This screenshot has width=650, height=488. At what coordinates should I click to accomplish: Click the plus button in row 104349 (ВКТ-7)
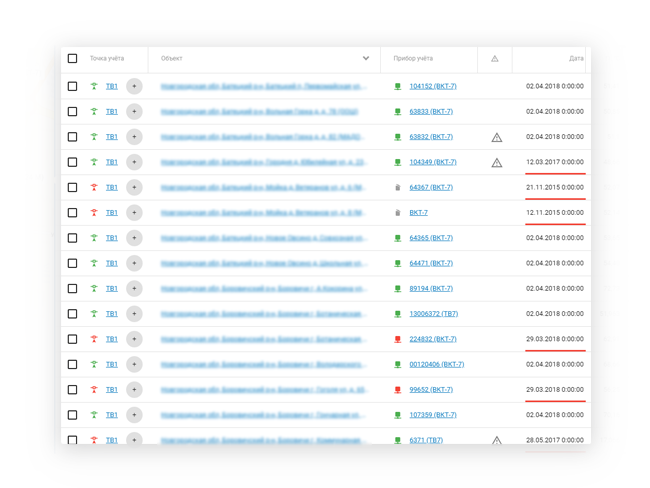pos(134,162)
